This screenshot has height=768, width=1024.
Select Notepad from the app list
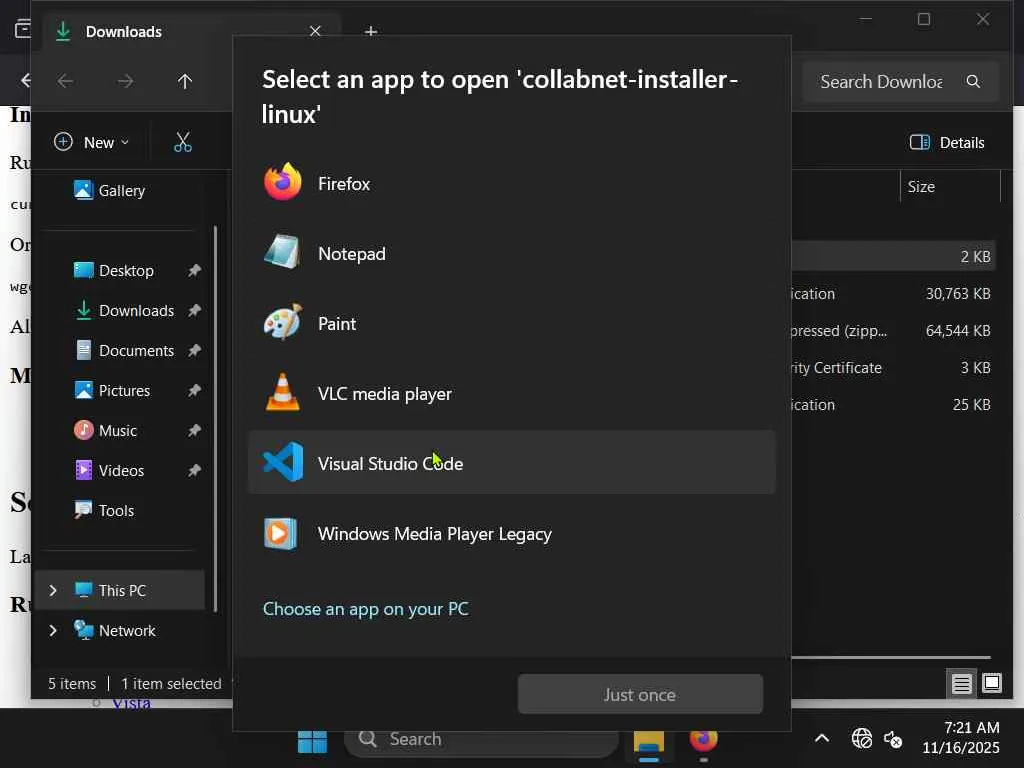[x=511, y=253]
